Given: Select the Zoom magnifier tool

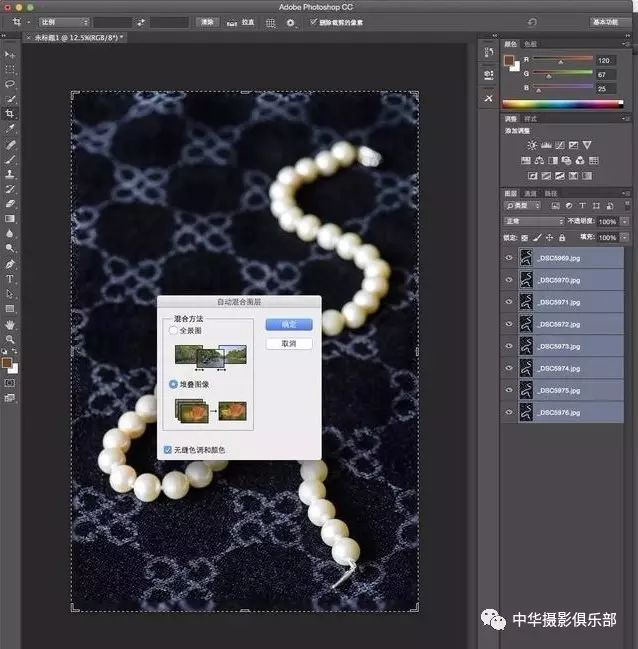Looking at the screenshot, I should click(10, 340).
